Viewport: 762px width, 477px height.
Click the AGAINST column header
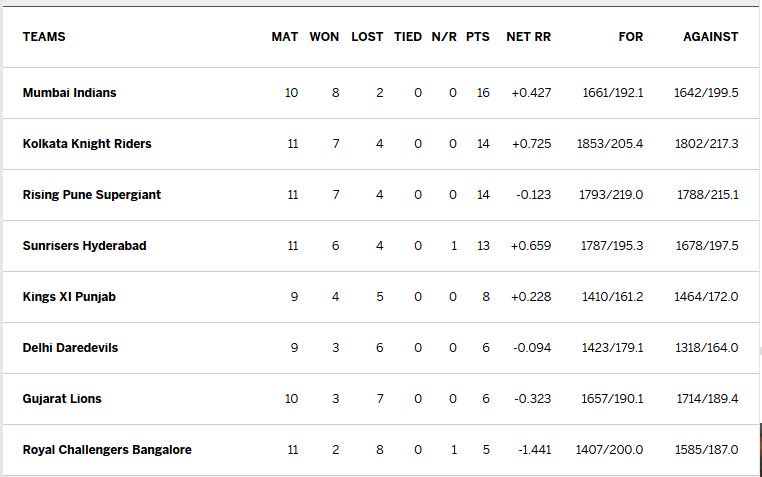pos(710,37)
